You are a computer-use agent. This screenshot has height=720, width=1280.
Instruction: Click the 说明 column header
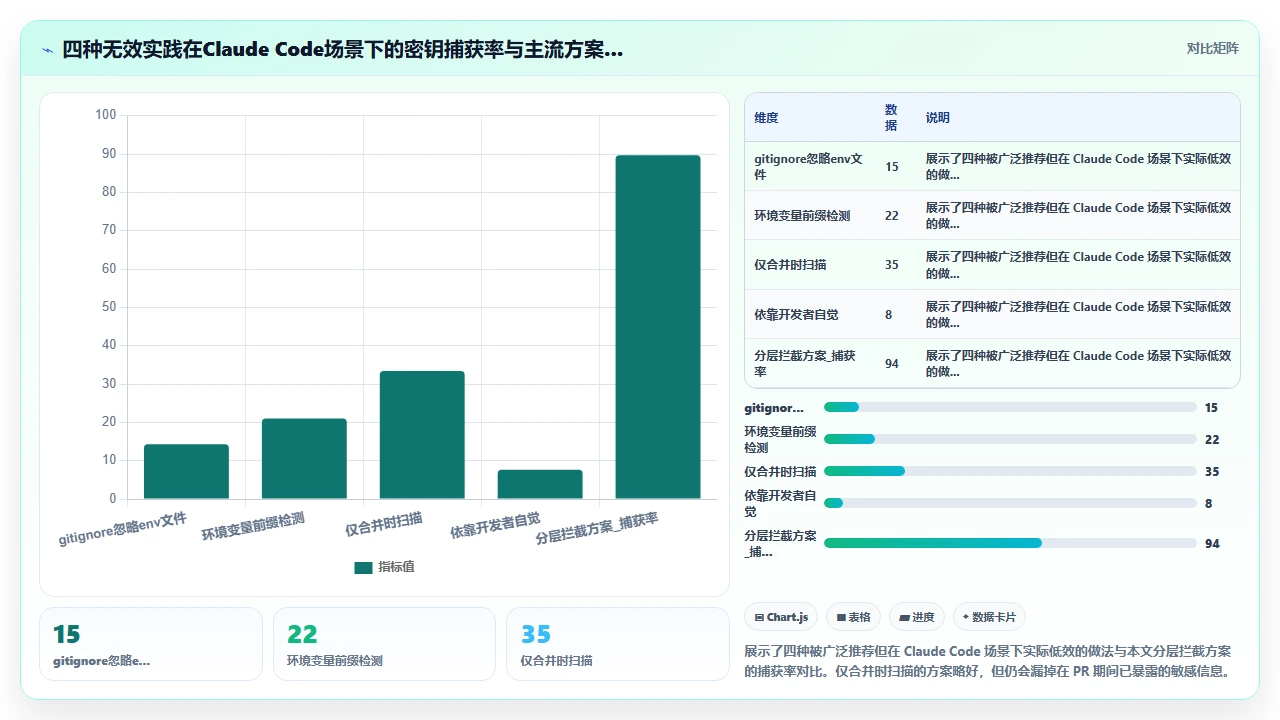(938, 118)
